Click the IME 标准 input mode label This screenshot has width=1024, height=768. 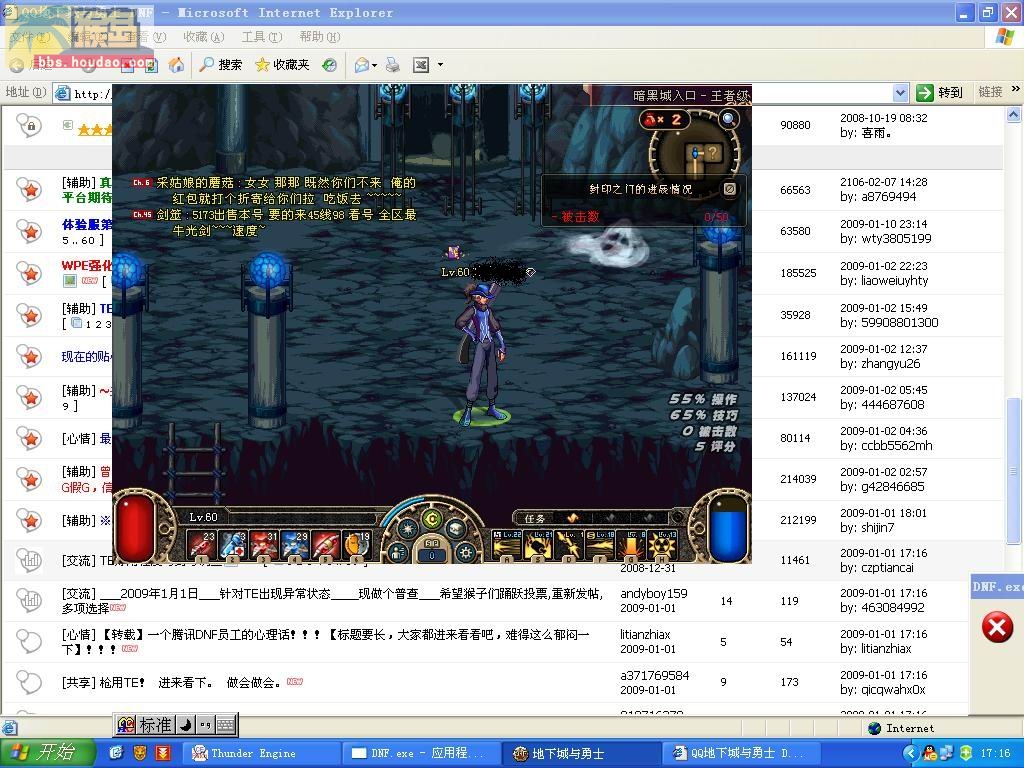click(155, 725)
